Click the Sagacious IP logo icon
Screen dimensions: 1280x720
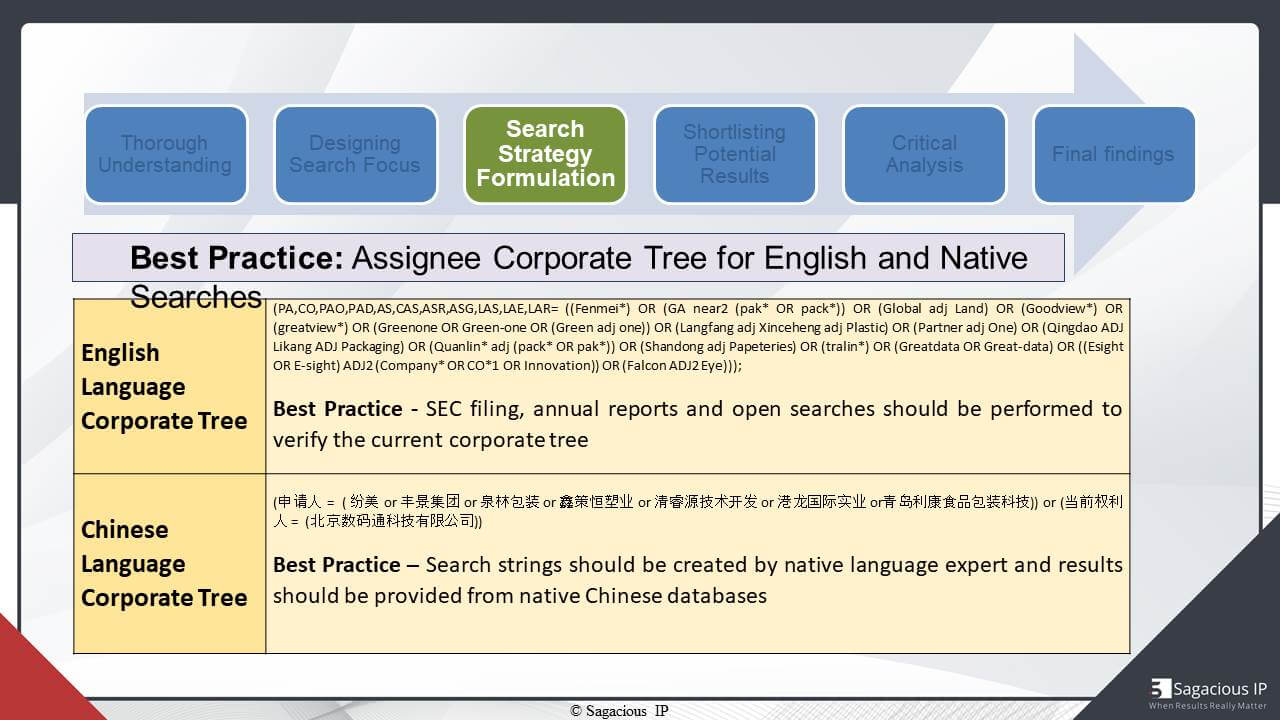coord(1160,688)
